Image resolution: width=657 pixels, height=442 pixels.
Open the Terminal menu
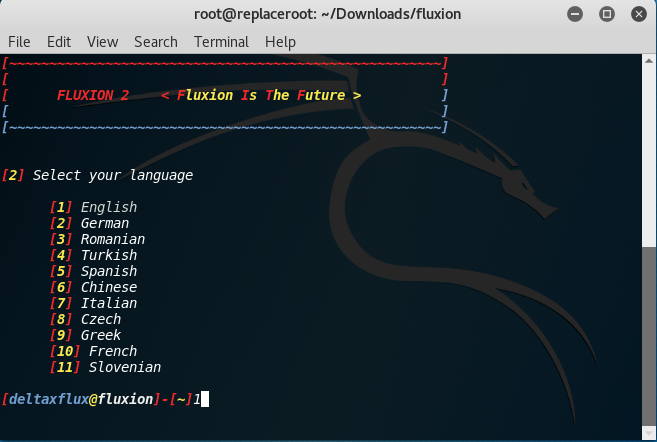(x=221, y=42)
